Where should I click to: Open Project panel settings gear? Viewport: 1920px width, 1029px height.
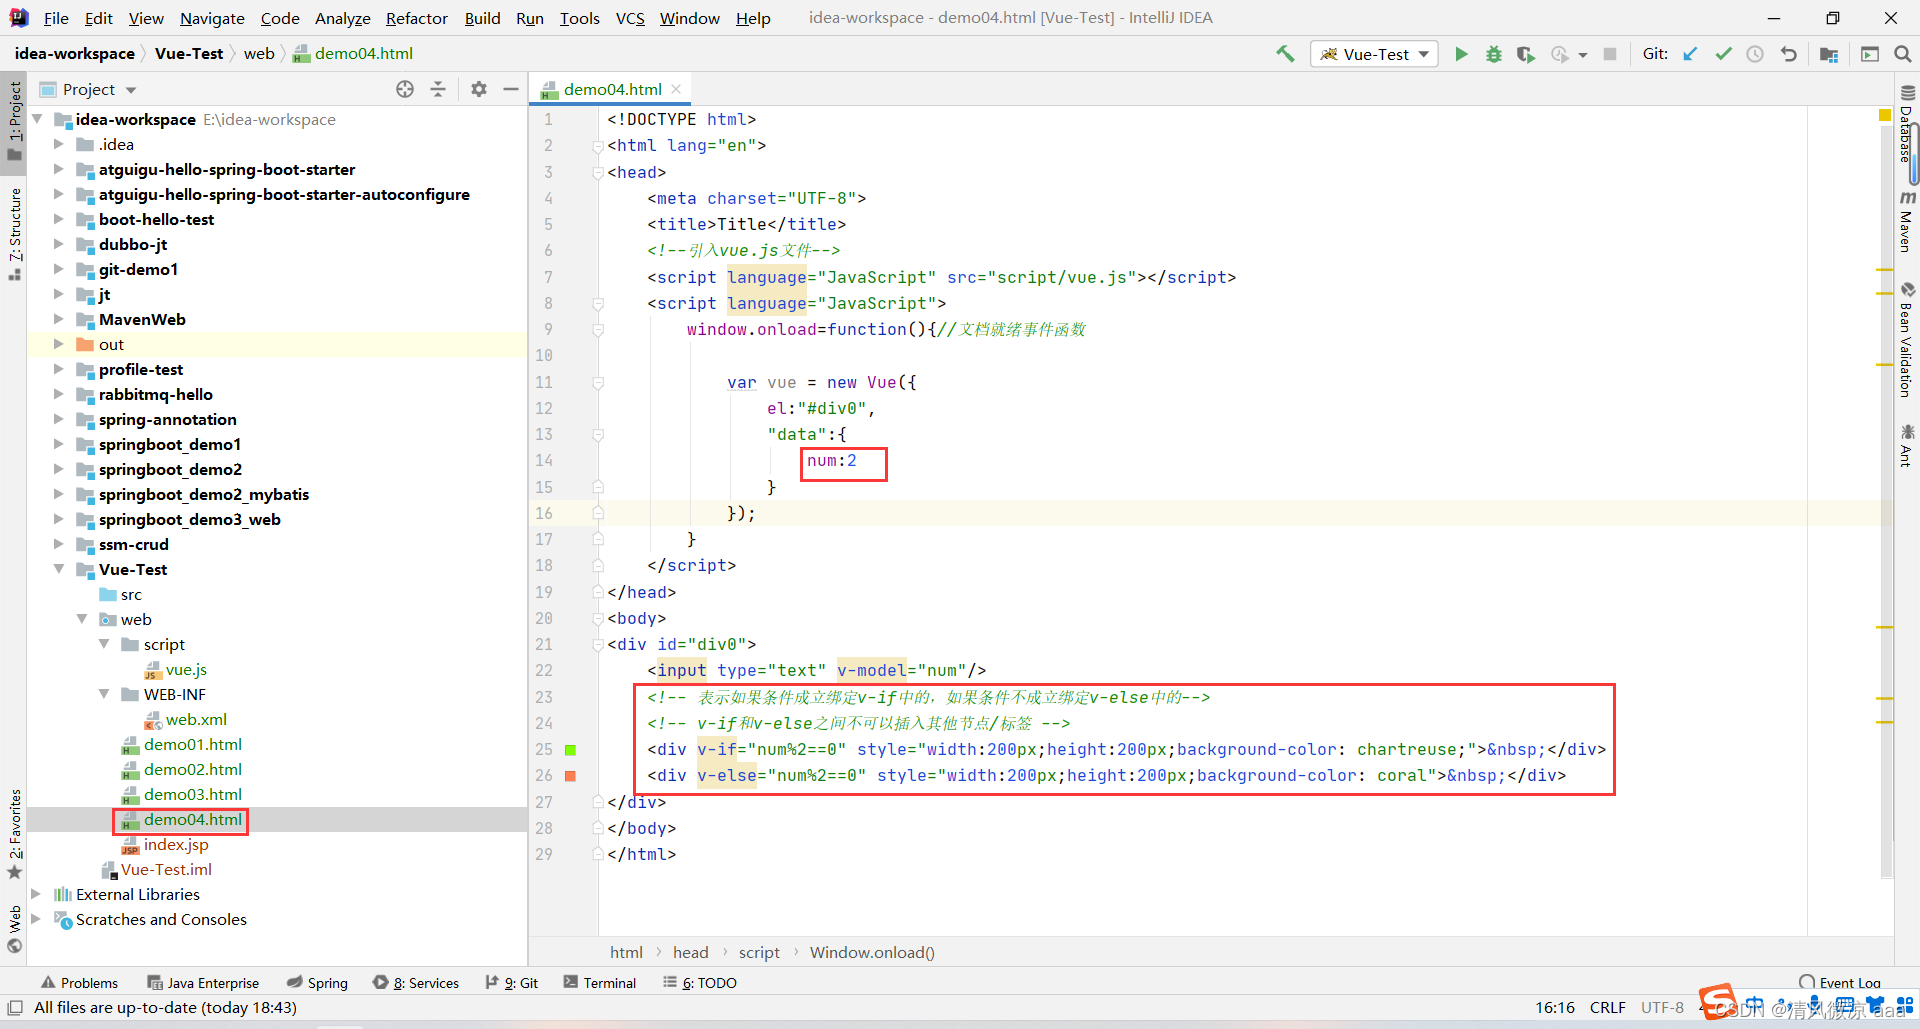pyautogui.click(x=479, y=89)
